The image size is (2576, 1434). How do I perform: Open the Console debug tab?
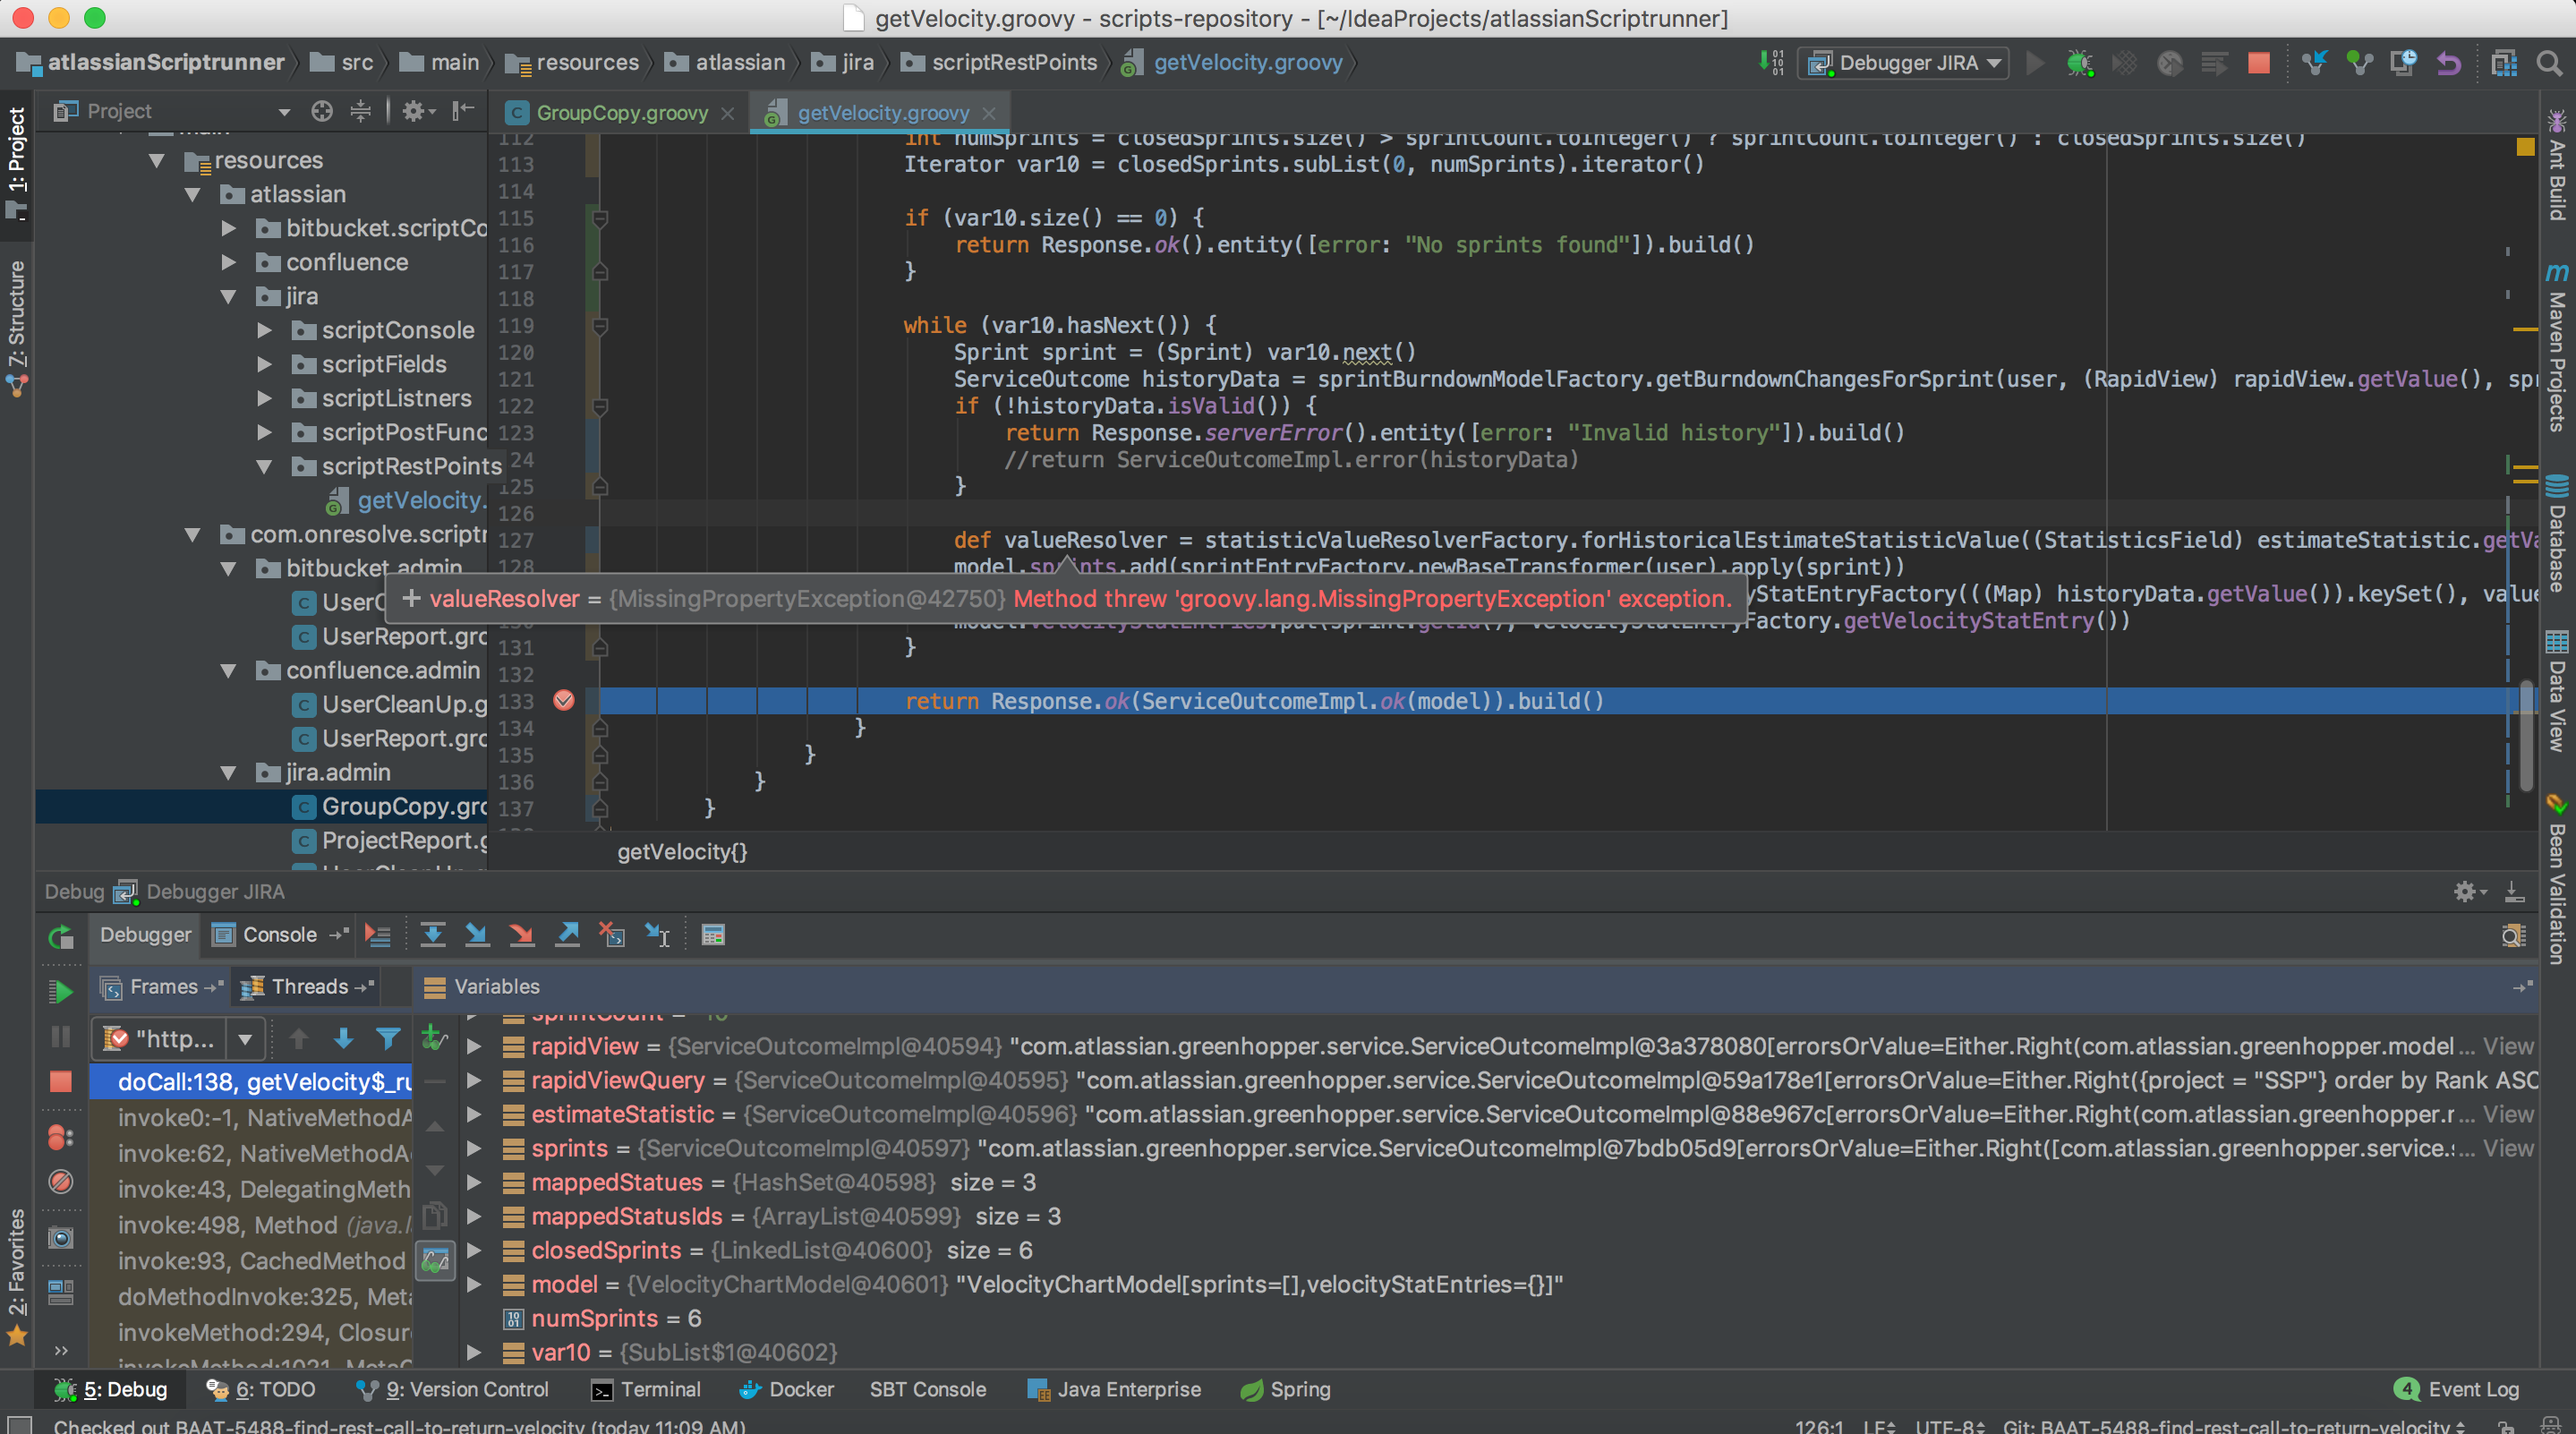(x=279, y=935)
